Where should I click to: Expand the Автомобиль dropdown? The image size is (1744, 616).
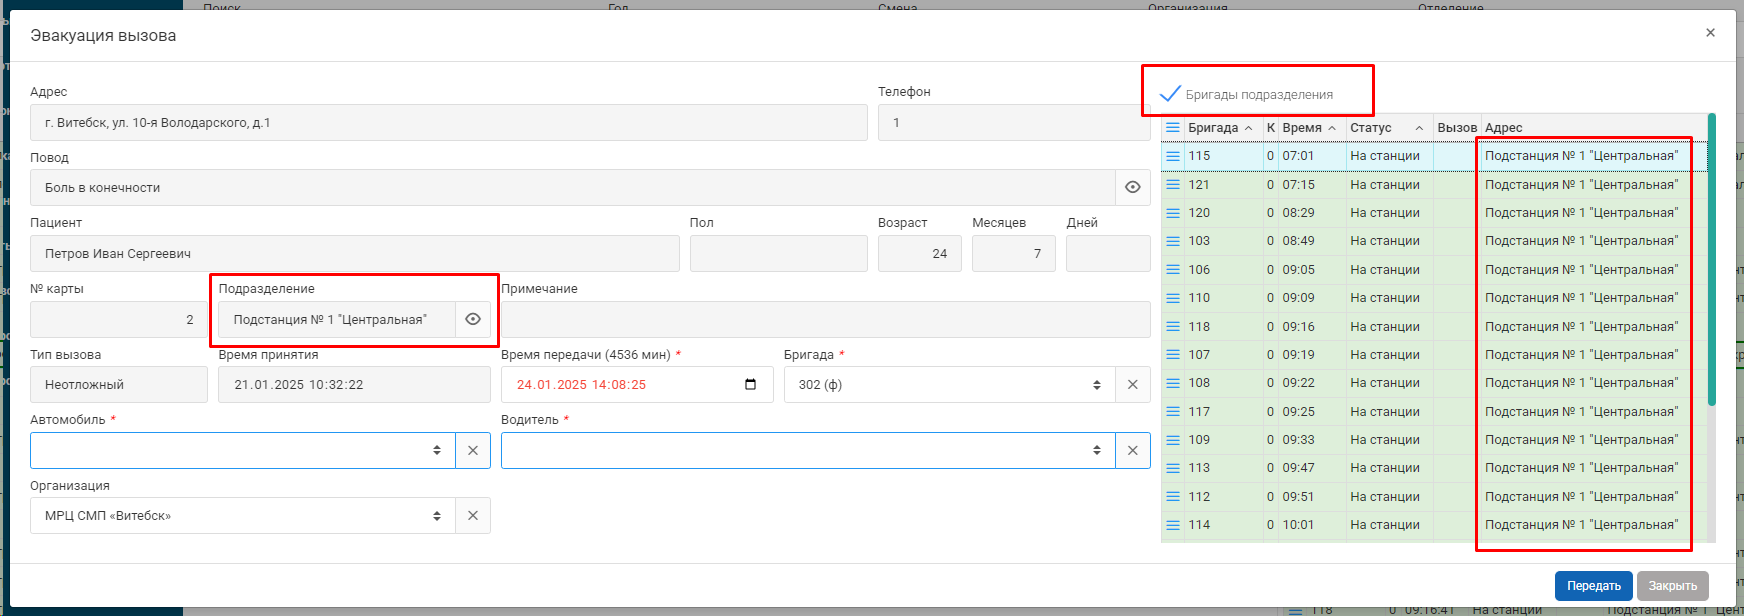[437, 451]
